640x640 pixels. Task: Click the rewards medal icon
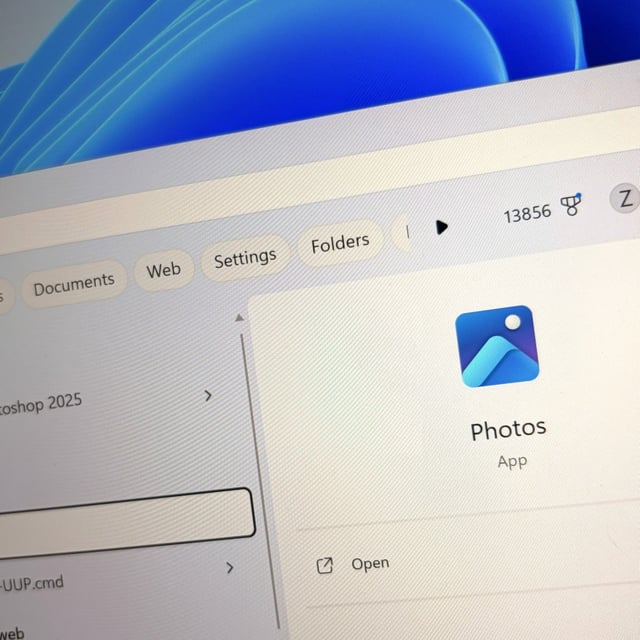(x=571, y=204)
